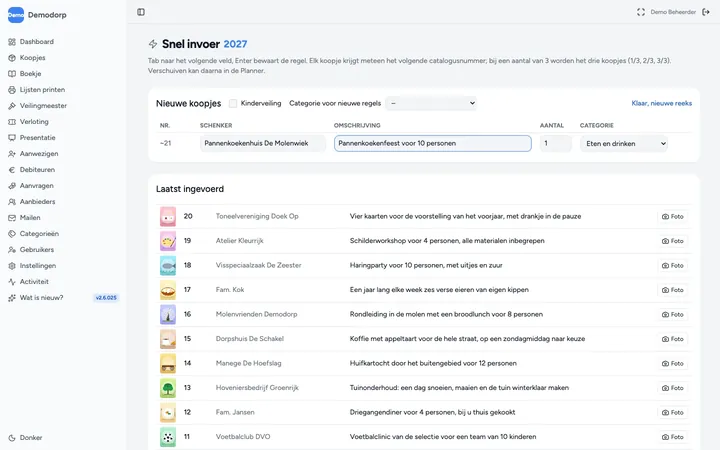Open Dashboard from the sidebar
The height and width of the screenshot is (450, 720).
37,42
